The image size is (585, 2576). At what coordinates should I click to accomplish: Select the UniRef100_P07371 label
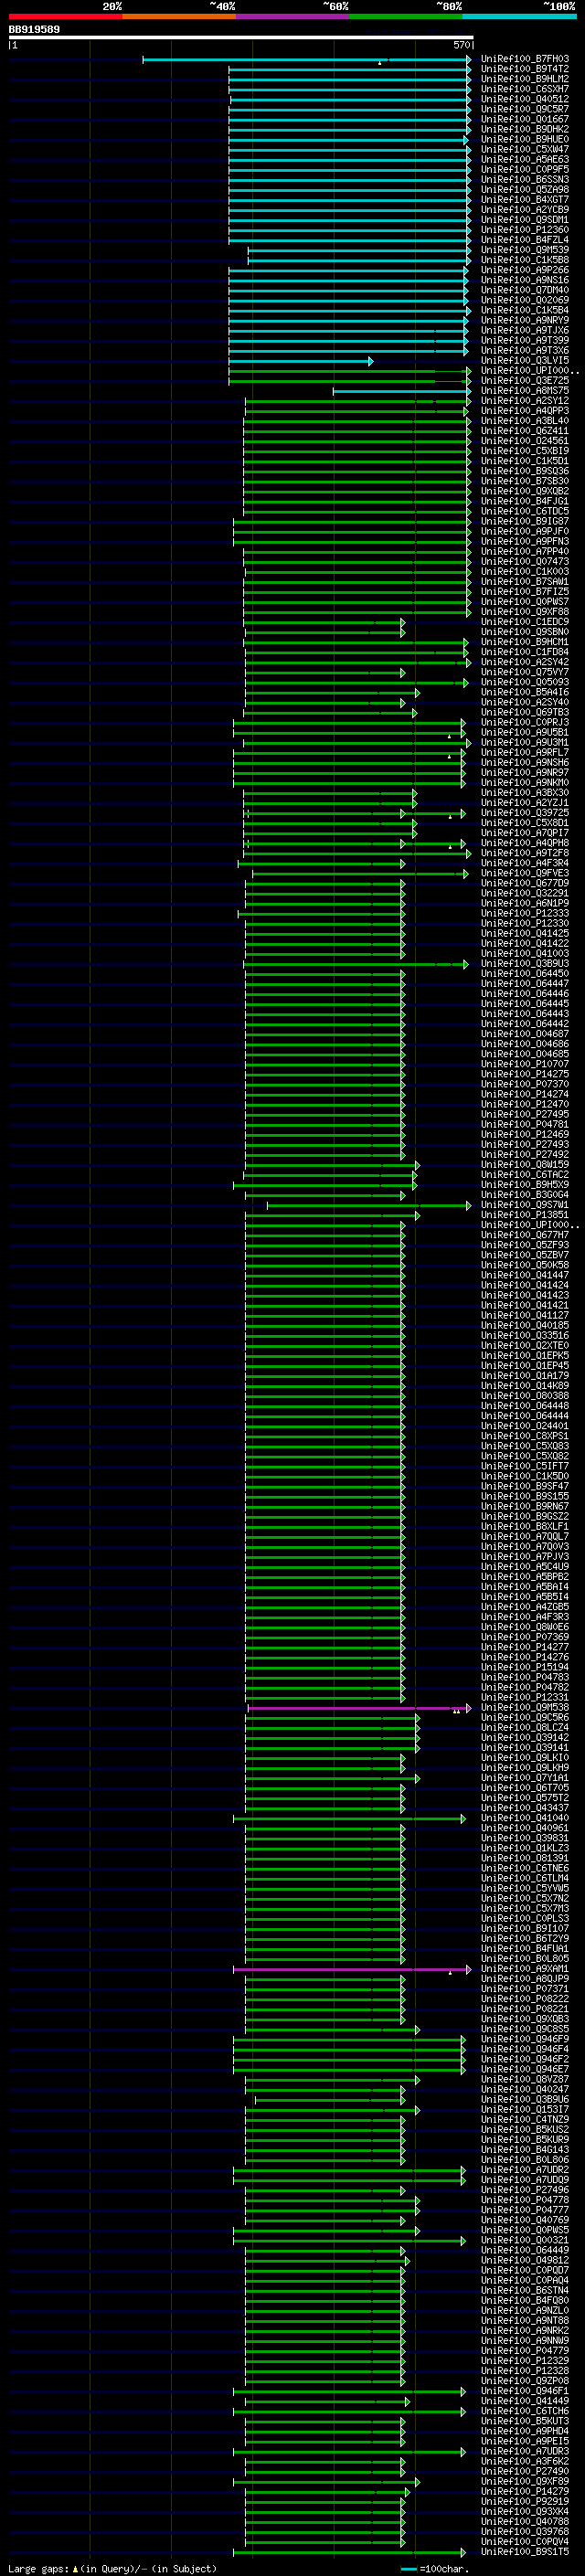pos(525,1989)
